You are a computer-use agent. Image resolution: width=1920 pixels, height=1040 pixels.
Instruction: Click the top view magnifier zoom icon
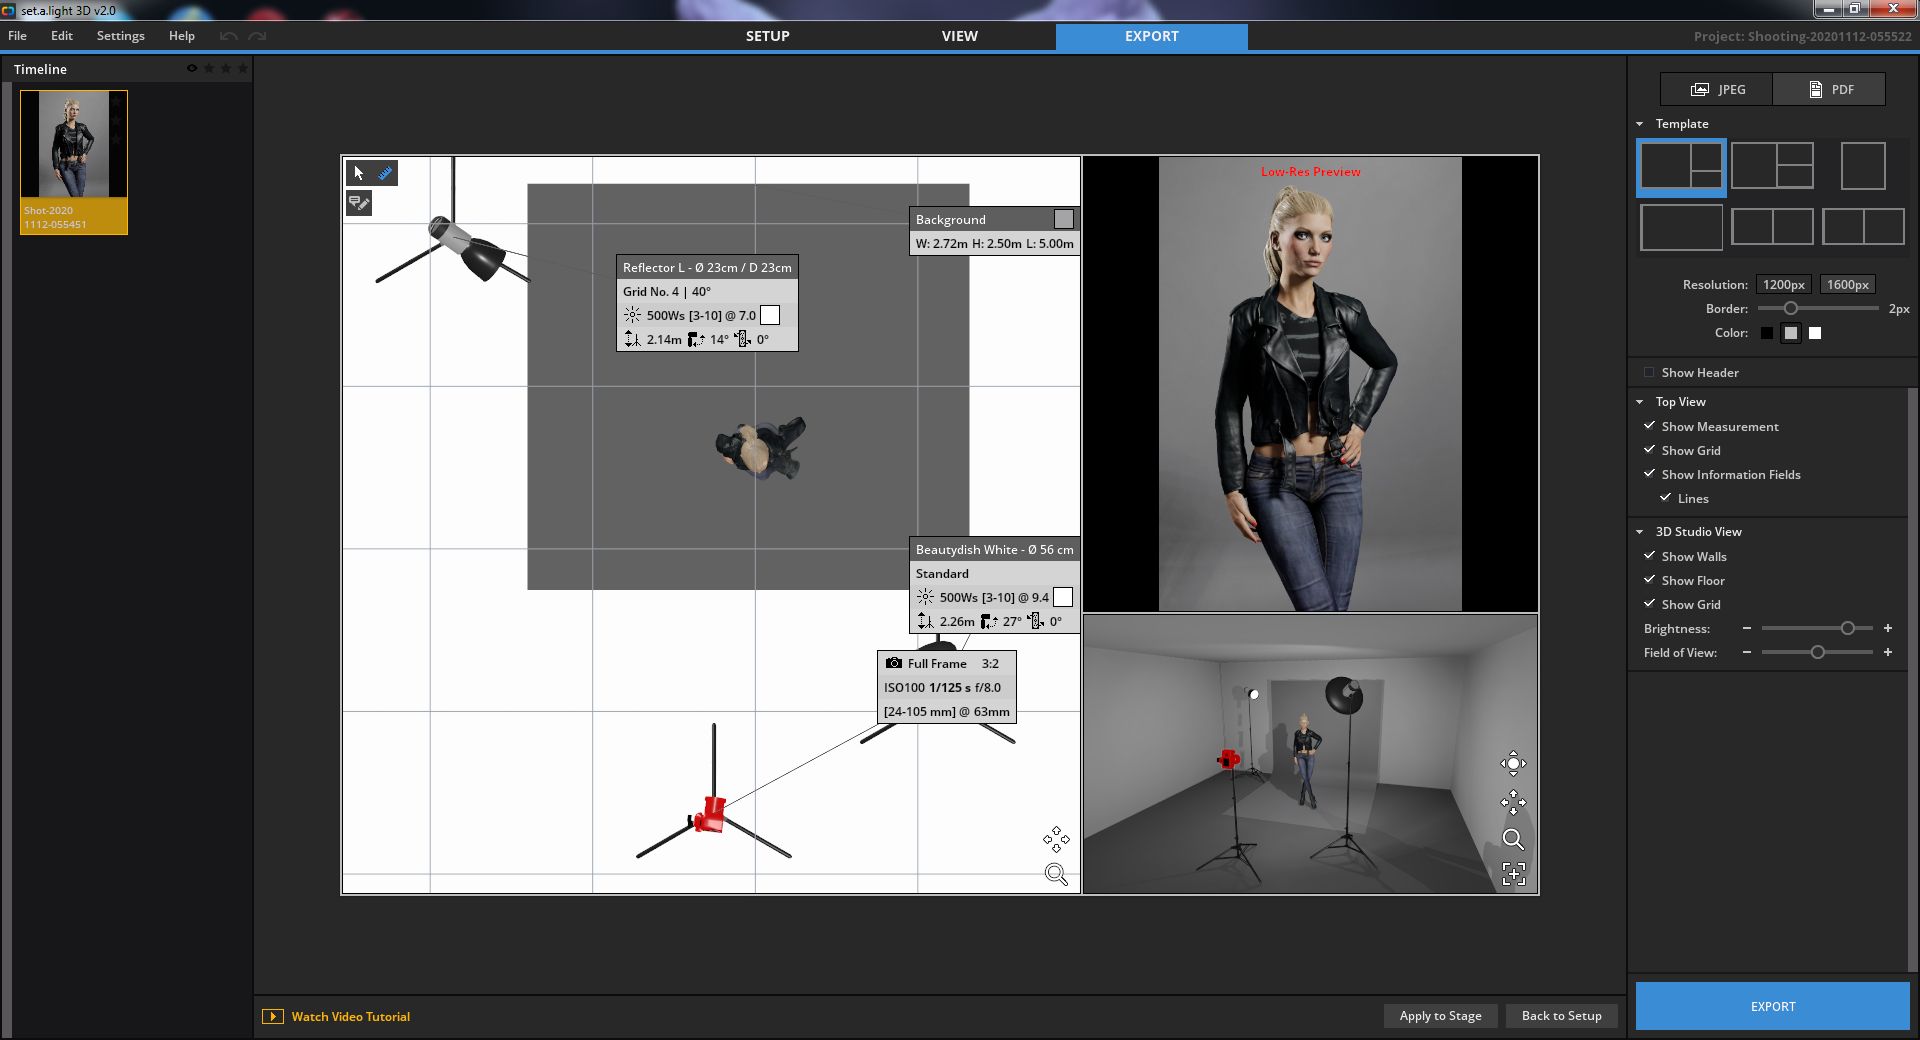[1056, 875]
